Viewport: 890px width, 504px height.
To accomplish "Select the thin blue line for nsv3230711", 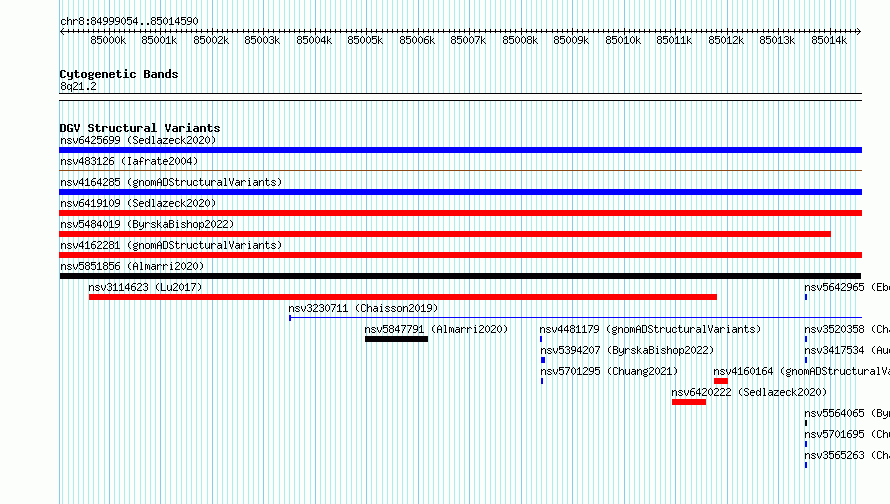I will tap(576, 318).
